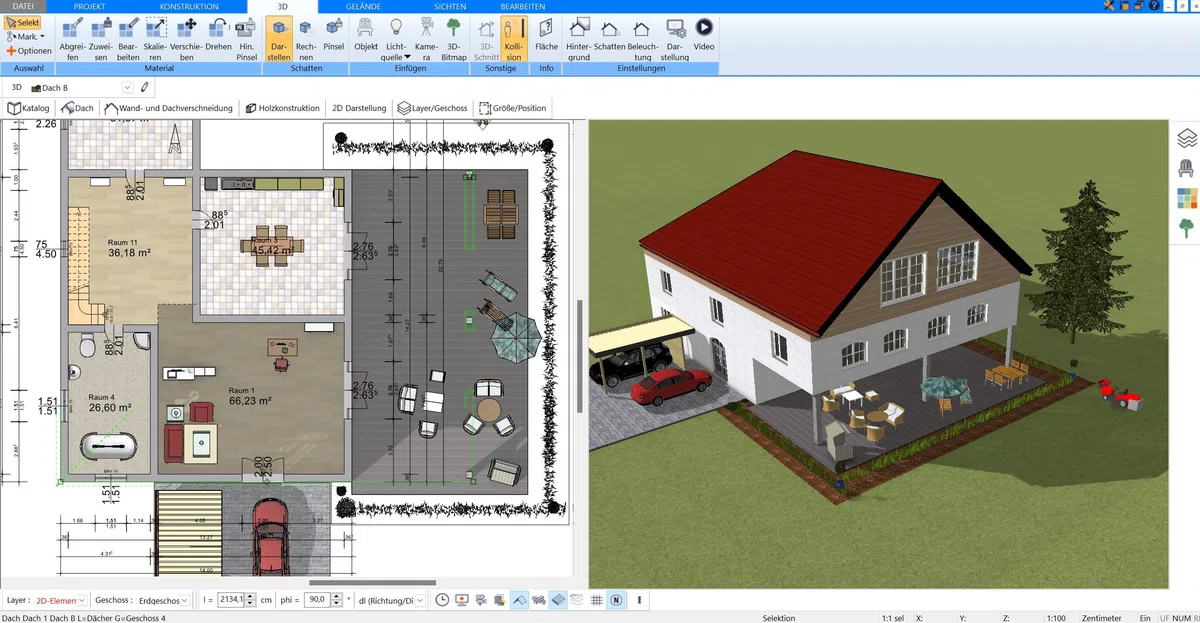Click the length l value stepper arrows

(250, 600)
